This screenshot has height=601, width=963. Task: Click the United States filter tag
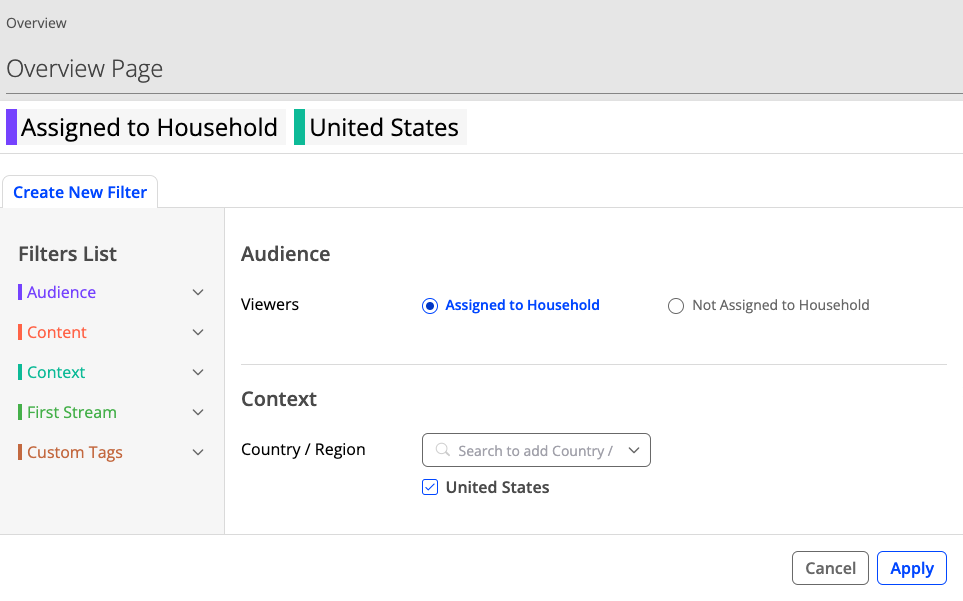pos(380,127)
